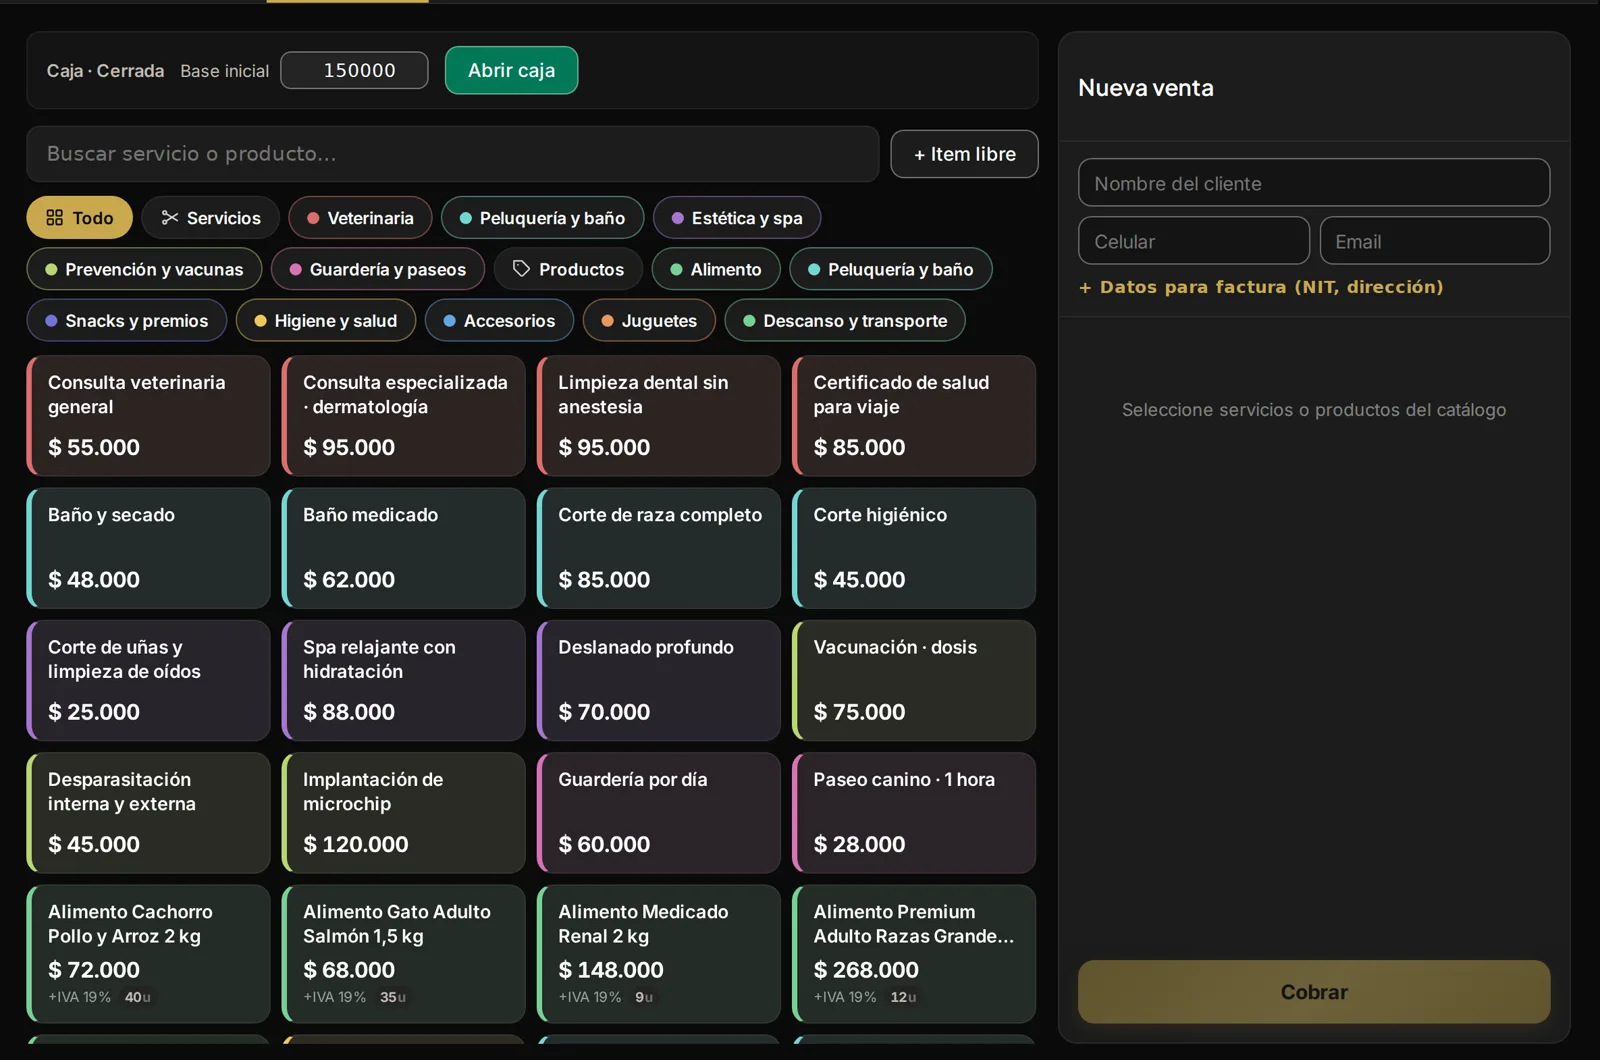Add Corte higiénico service
Screen dimensions: 1600x1060
tap(913, 548)
